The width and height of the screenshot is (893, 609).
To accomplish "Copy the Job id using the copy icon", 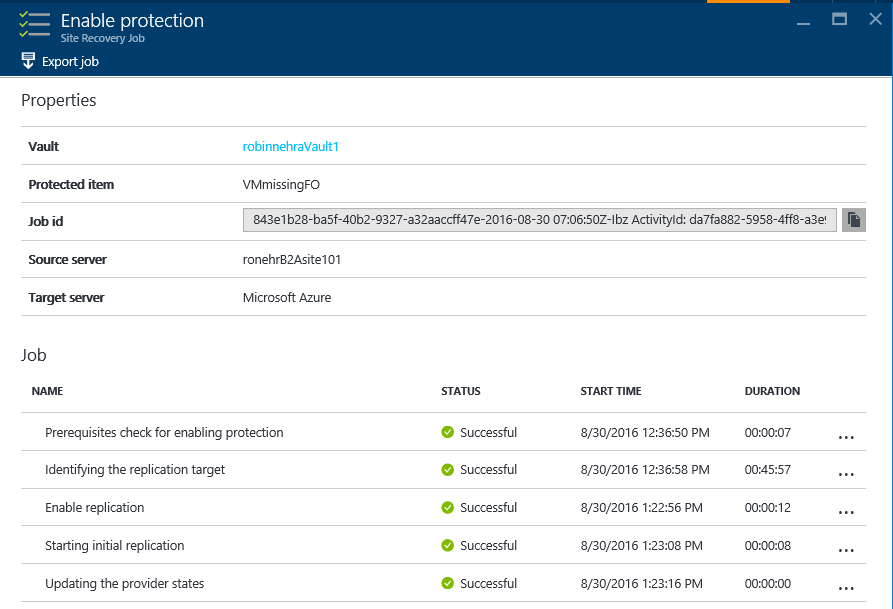I will point(852,219).
